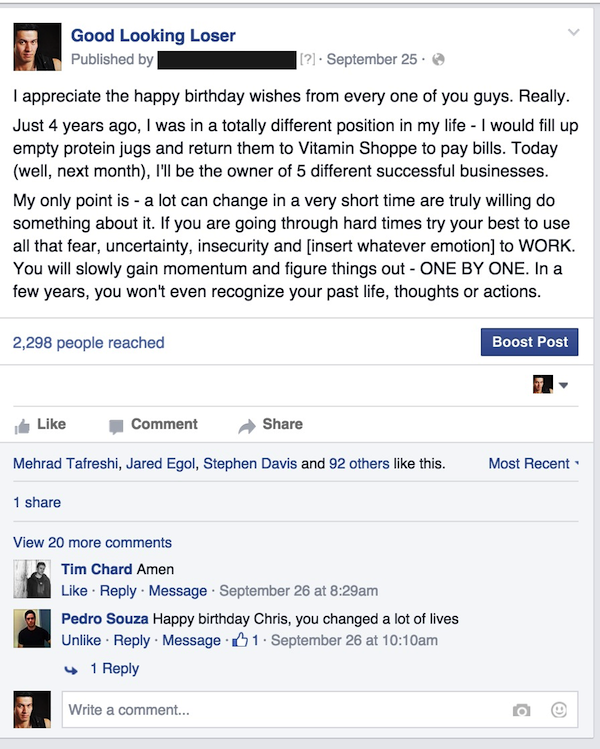Open Good Looking Loser page profile picture
The height and width of the screenshot is (749, 600).
point(37,47)
